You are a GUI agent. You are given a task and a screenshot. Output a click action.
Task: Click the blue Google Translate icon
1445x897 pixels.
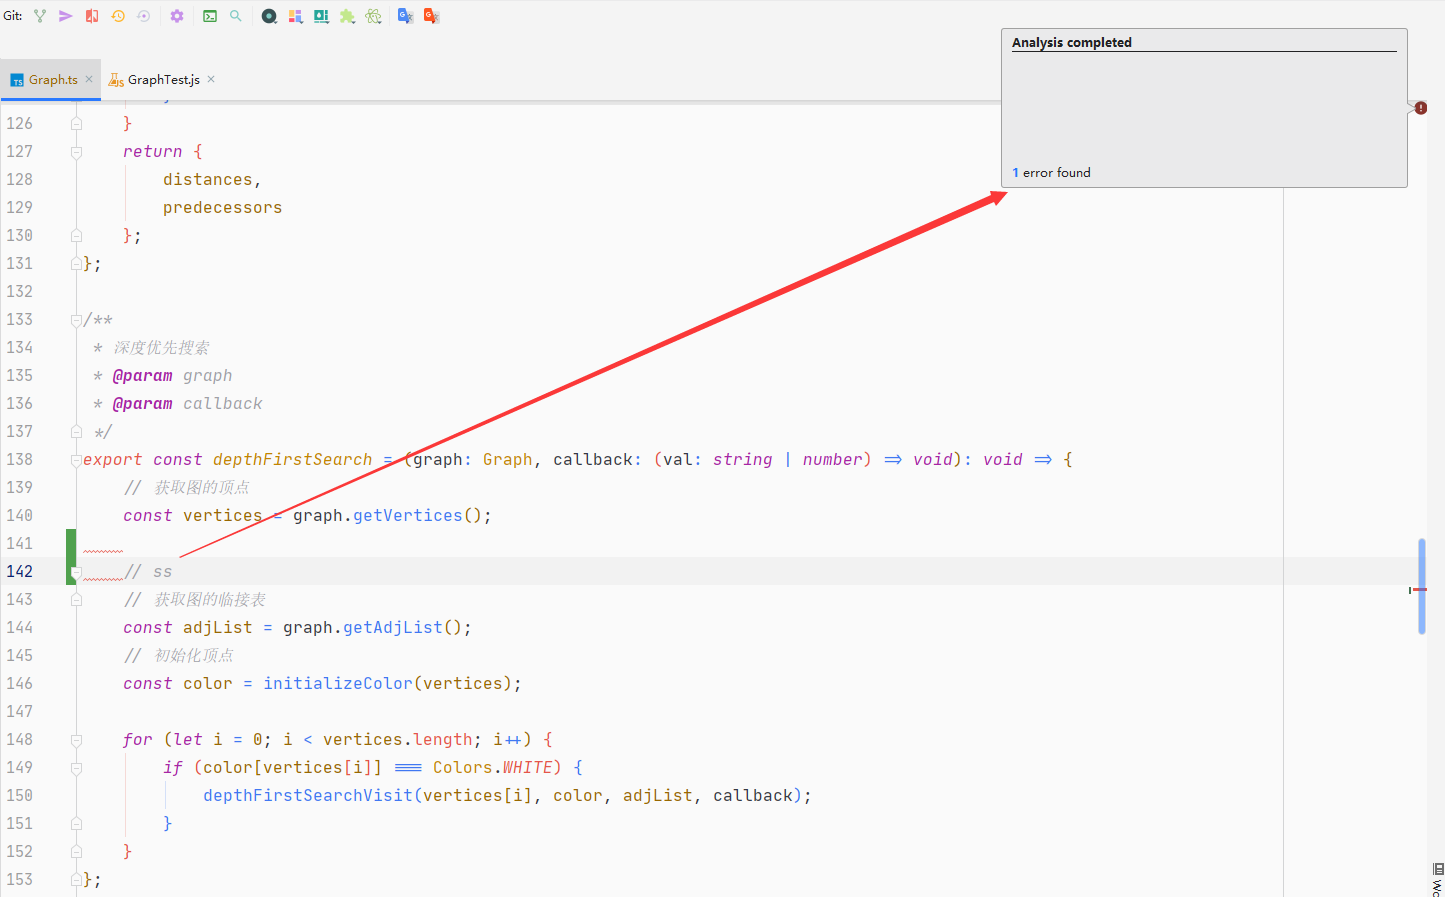click(405, 16)
